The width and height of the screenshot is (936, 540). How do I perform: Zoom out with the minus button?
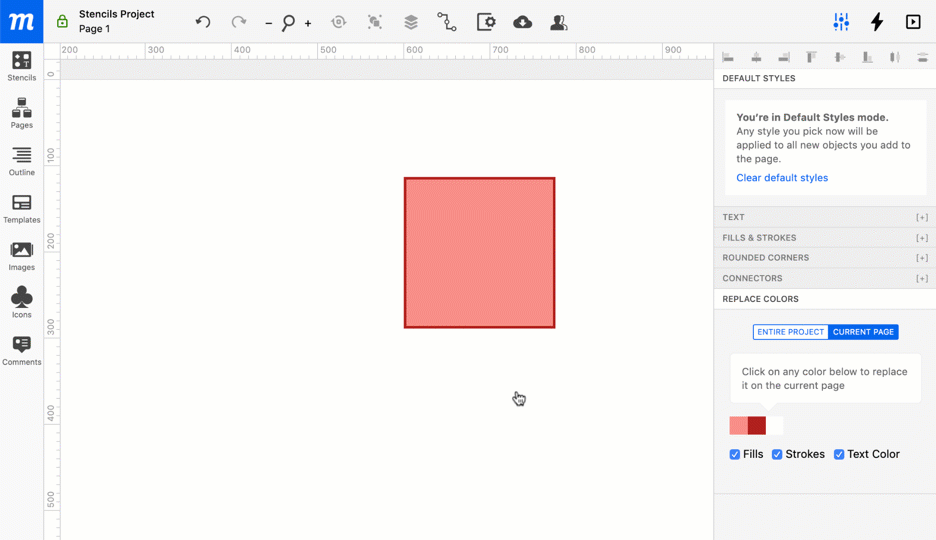click(x=269, y=23)
